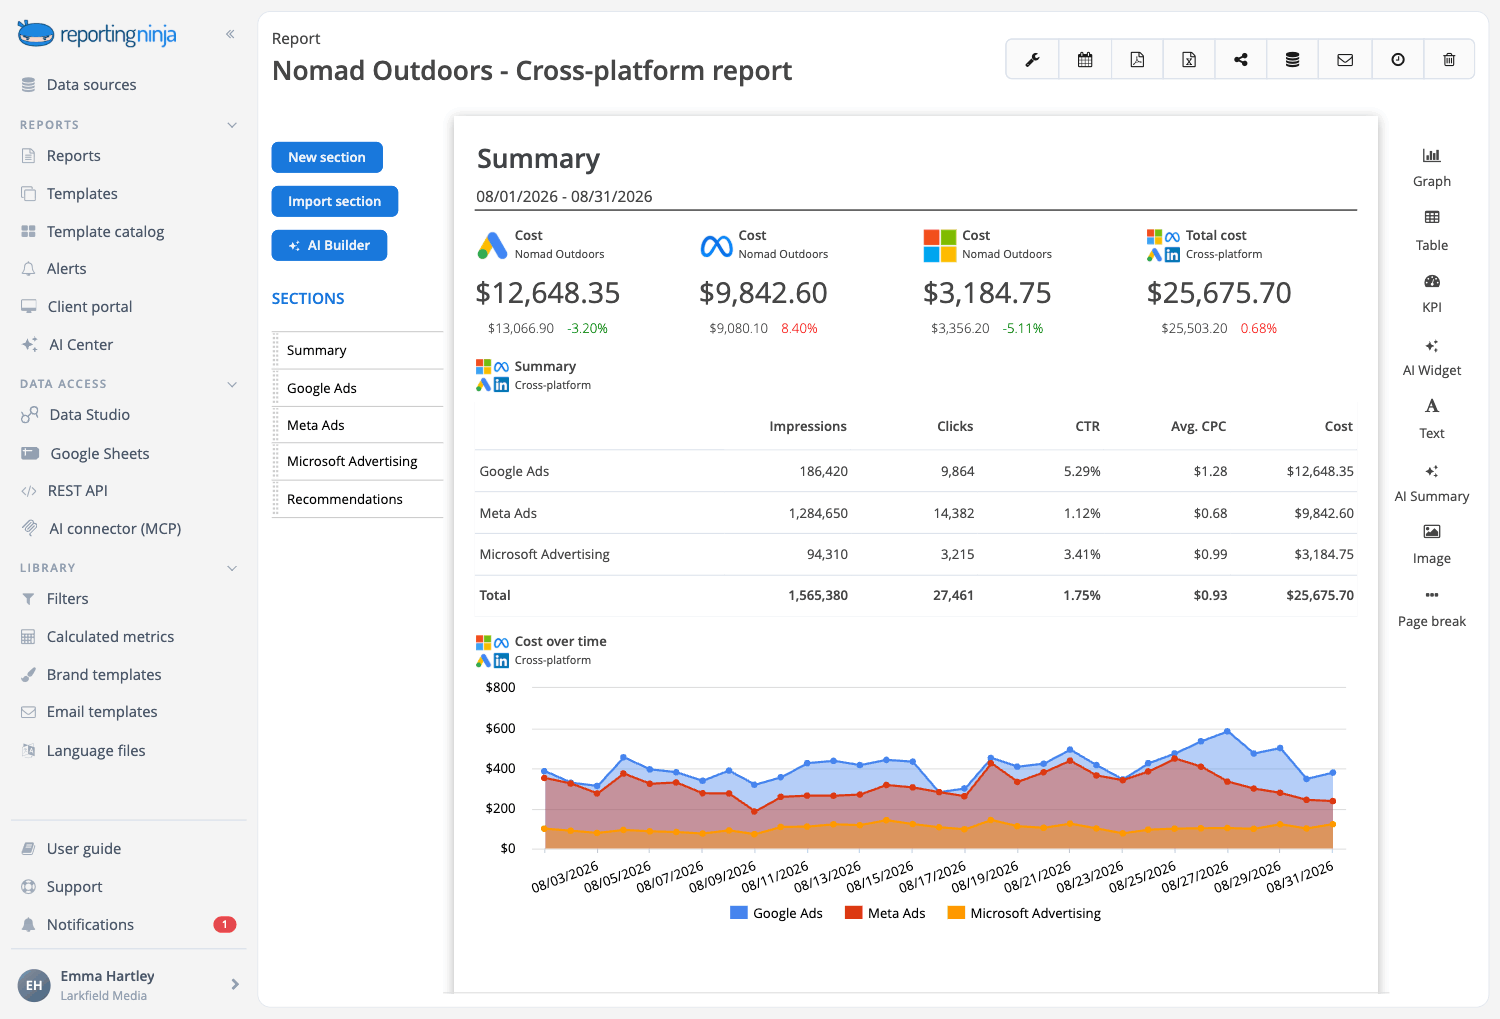Add a Table widget
This screenshot has height=1019, width=1500.
click(x=1432, y=230)
